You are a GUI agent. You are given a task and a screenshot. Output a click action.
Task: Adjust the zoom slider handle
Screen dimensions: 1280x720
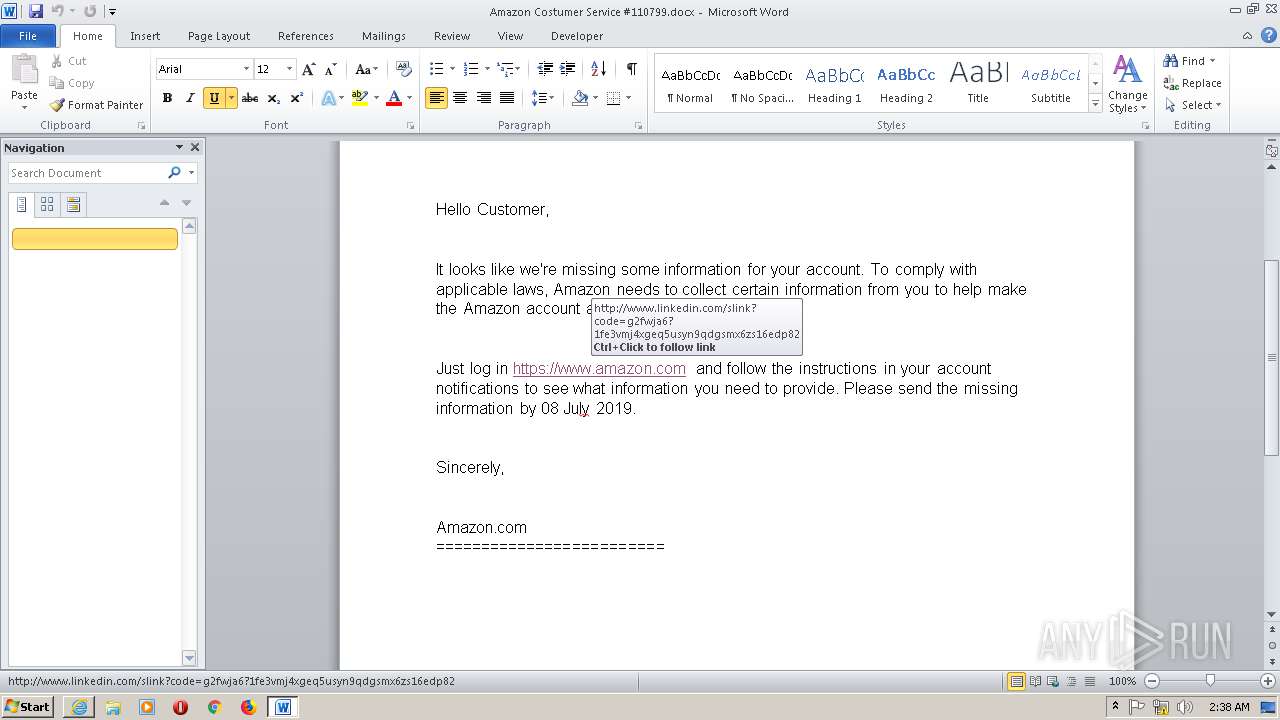(1210, 681)
